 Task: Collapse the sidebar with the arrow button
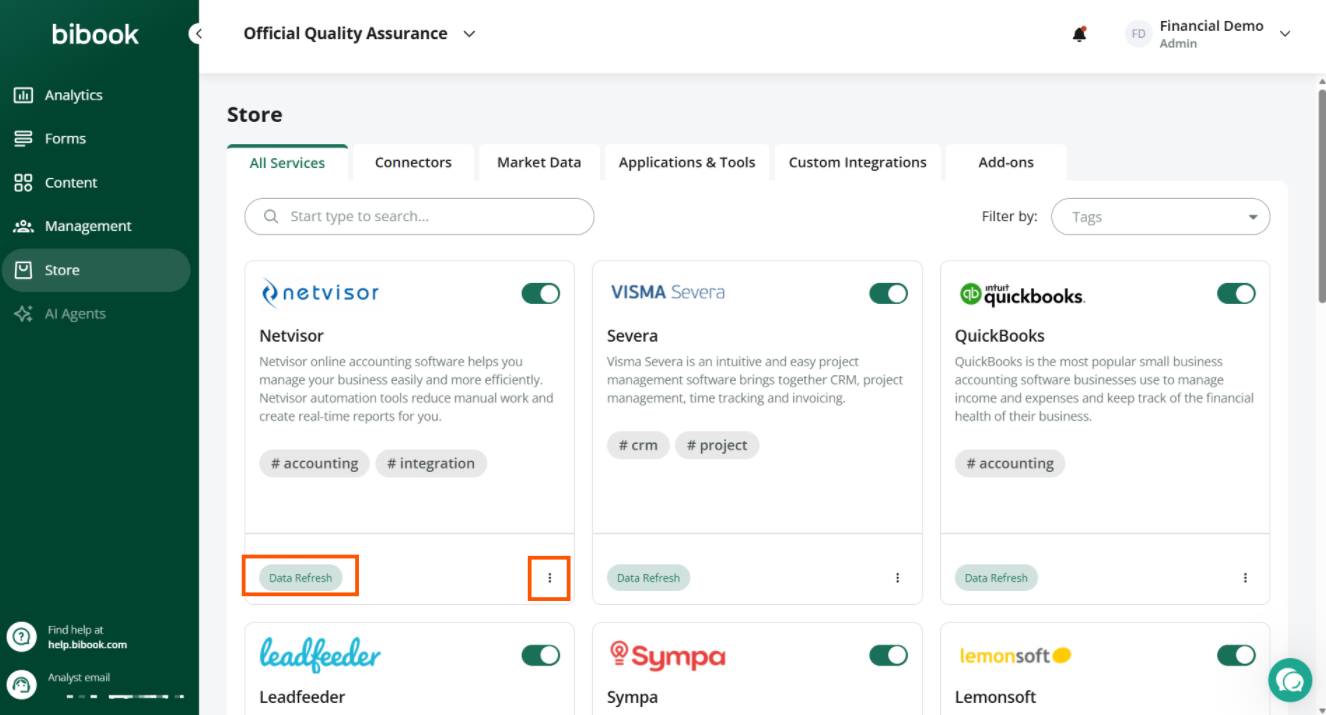(x=198, y=34)
